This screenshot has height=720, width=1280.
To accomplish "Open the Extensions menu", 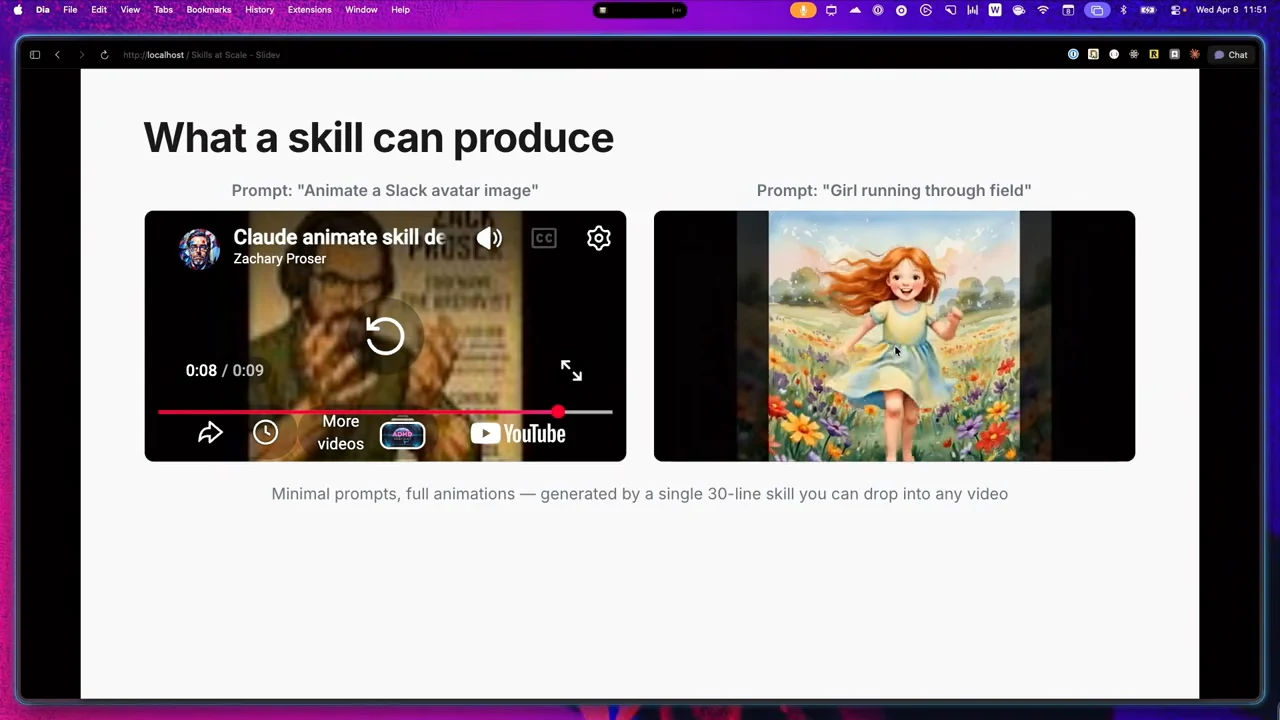I will [x=309, y=10].
